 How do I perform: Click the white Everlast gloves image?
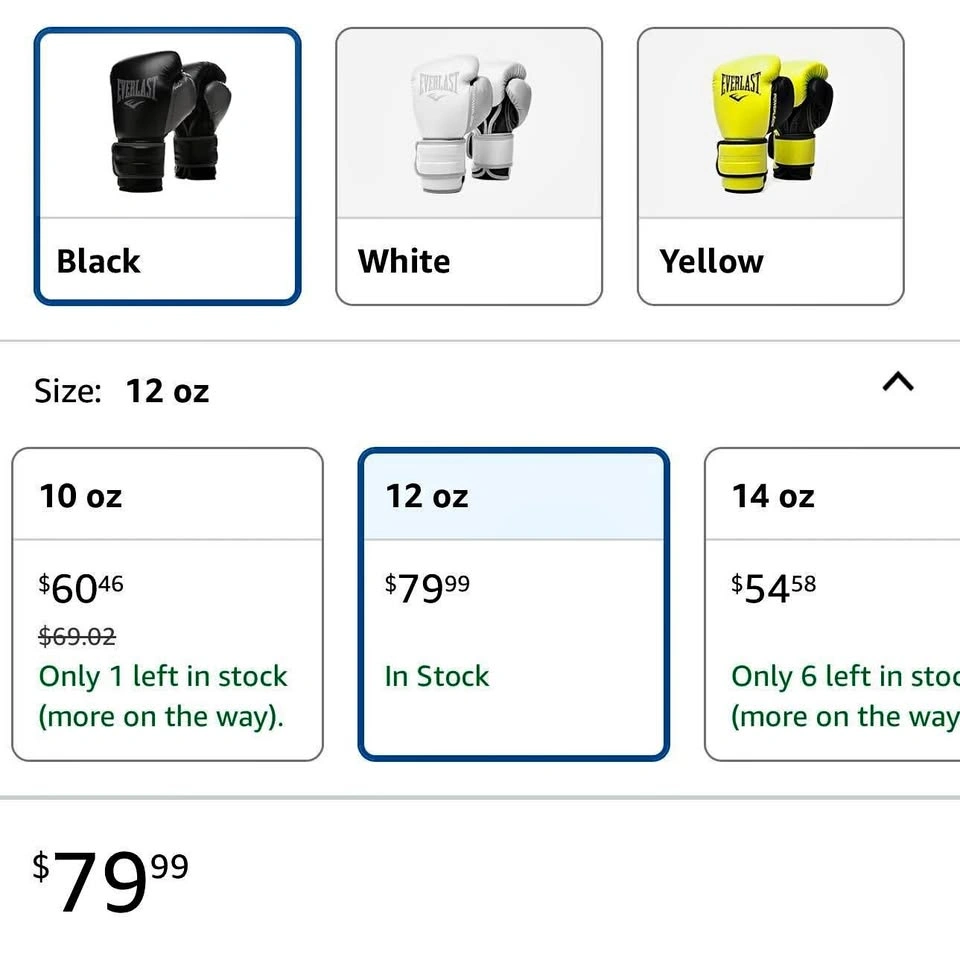pyautogui.click(x=469, y=122)
